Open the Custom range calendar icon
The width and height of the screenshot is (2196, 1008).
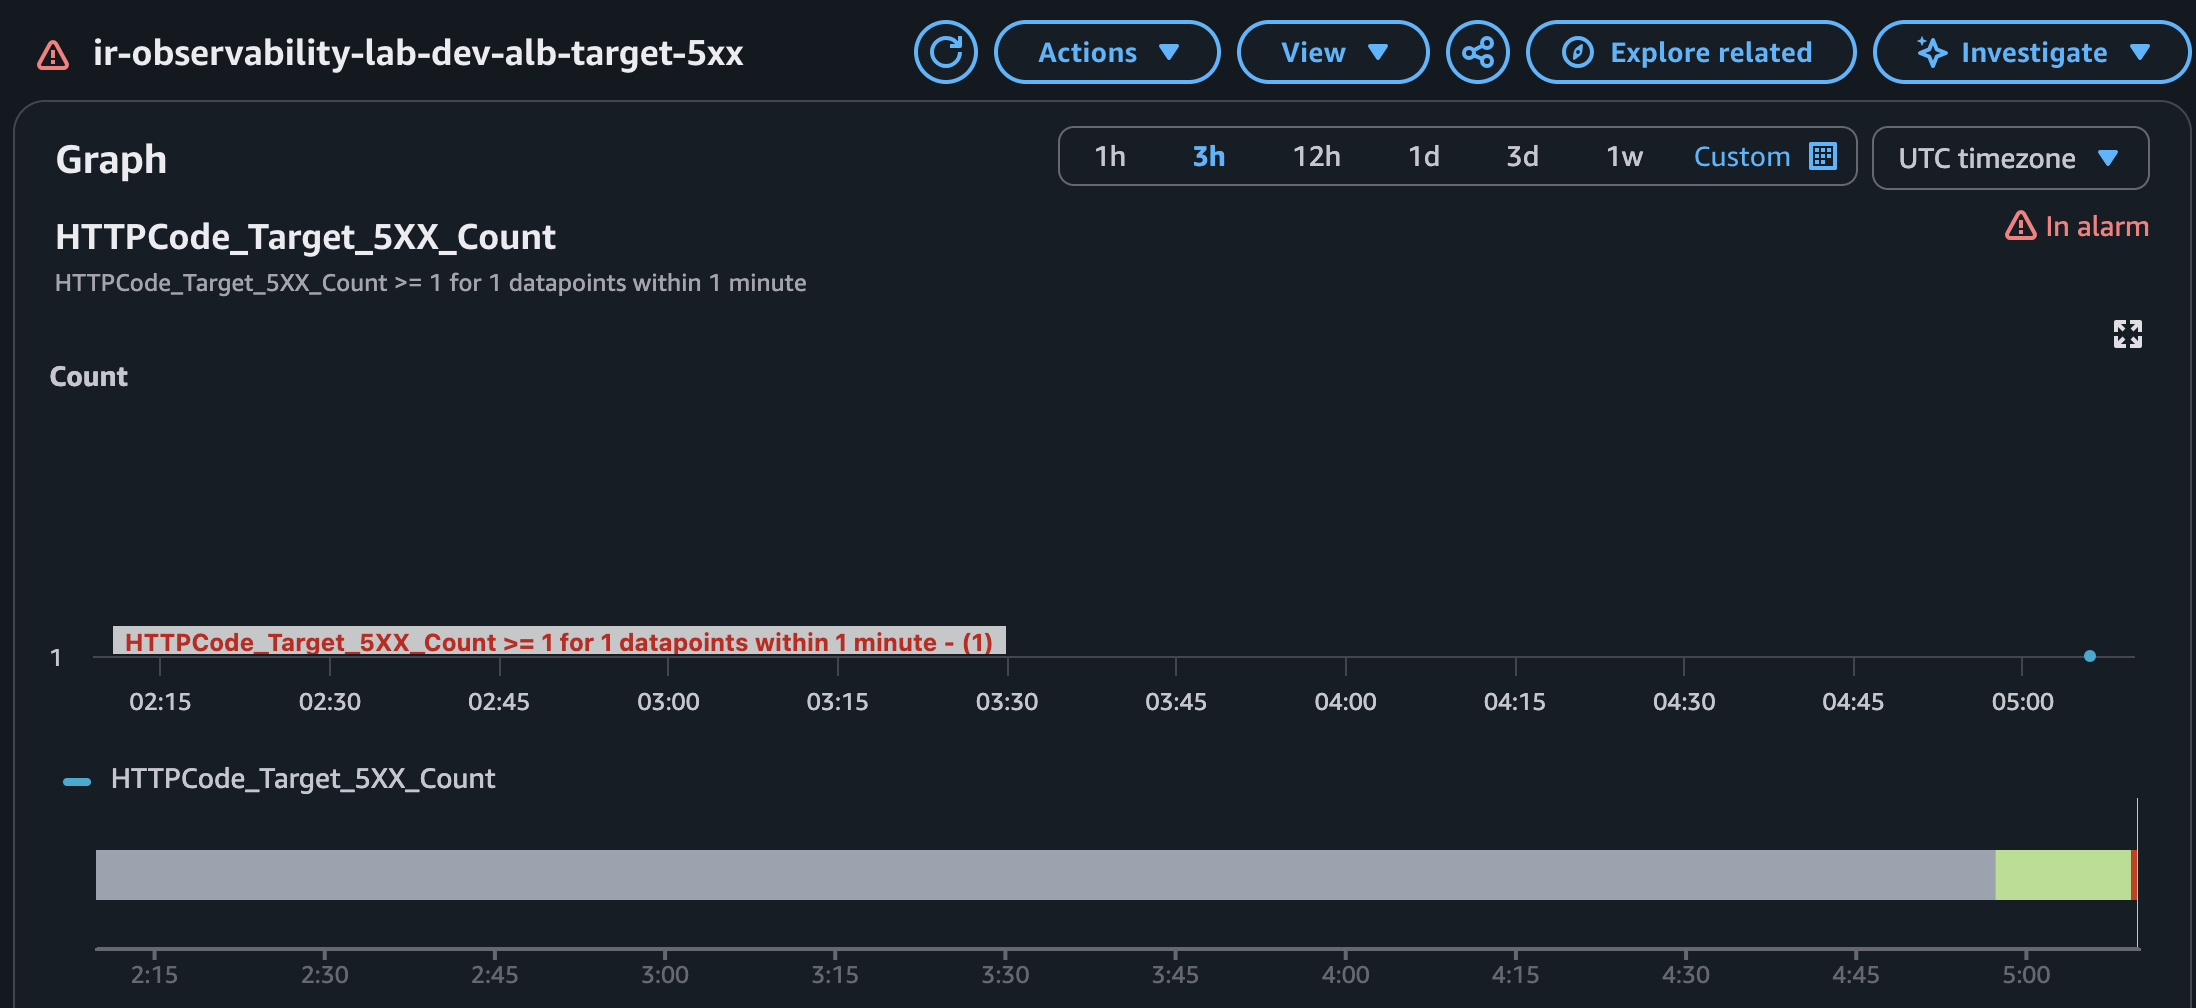pos(1822,156)
